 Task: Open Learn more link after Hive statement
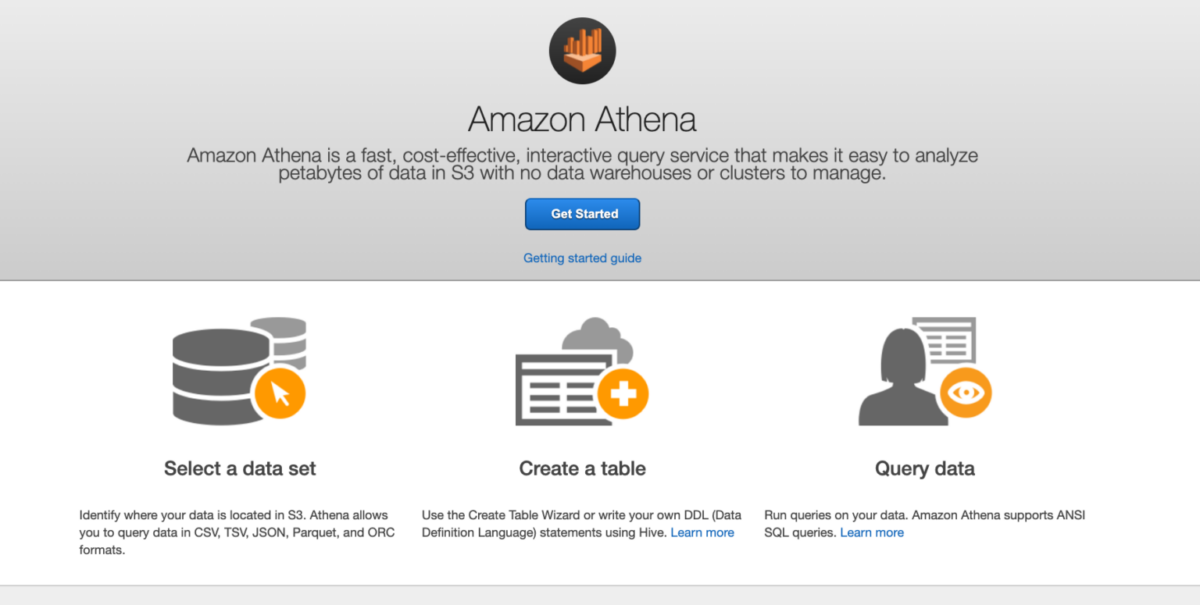point(702,533)
